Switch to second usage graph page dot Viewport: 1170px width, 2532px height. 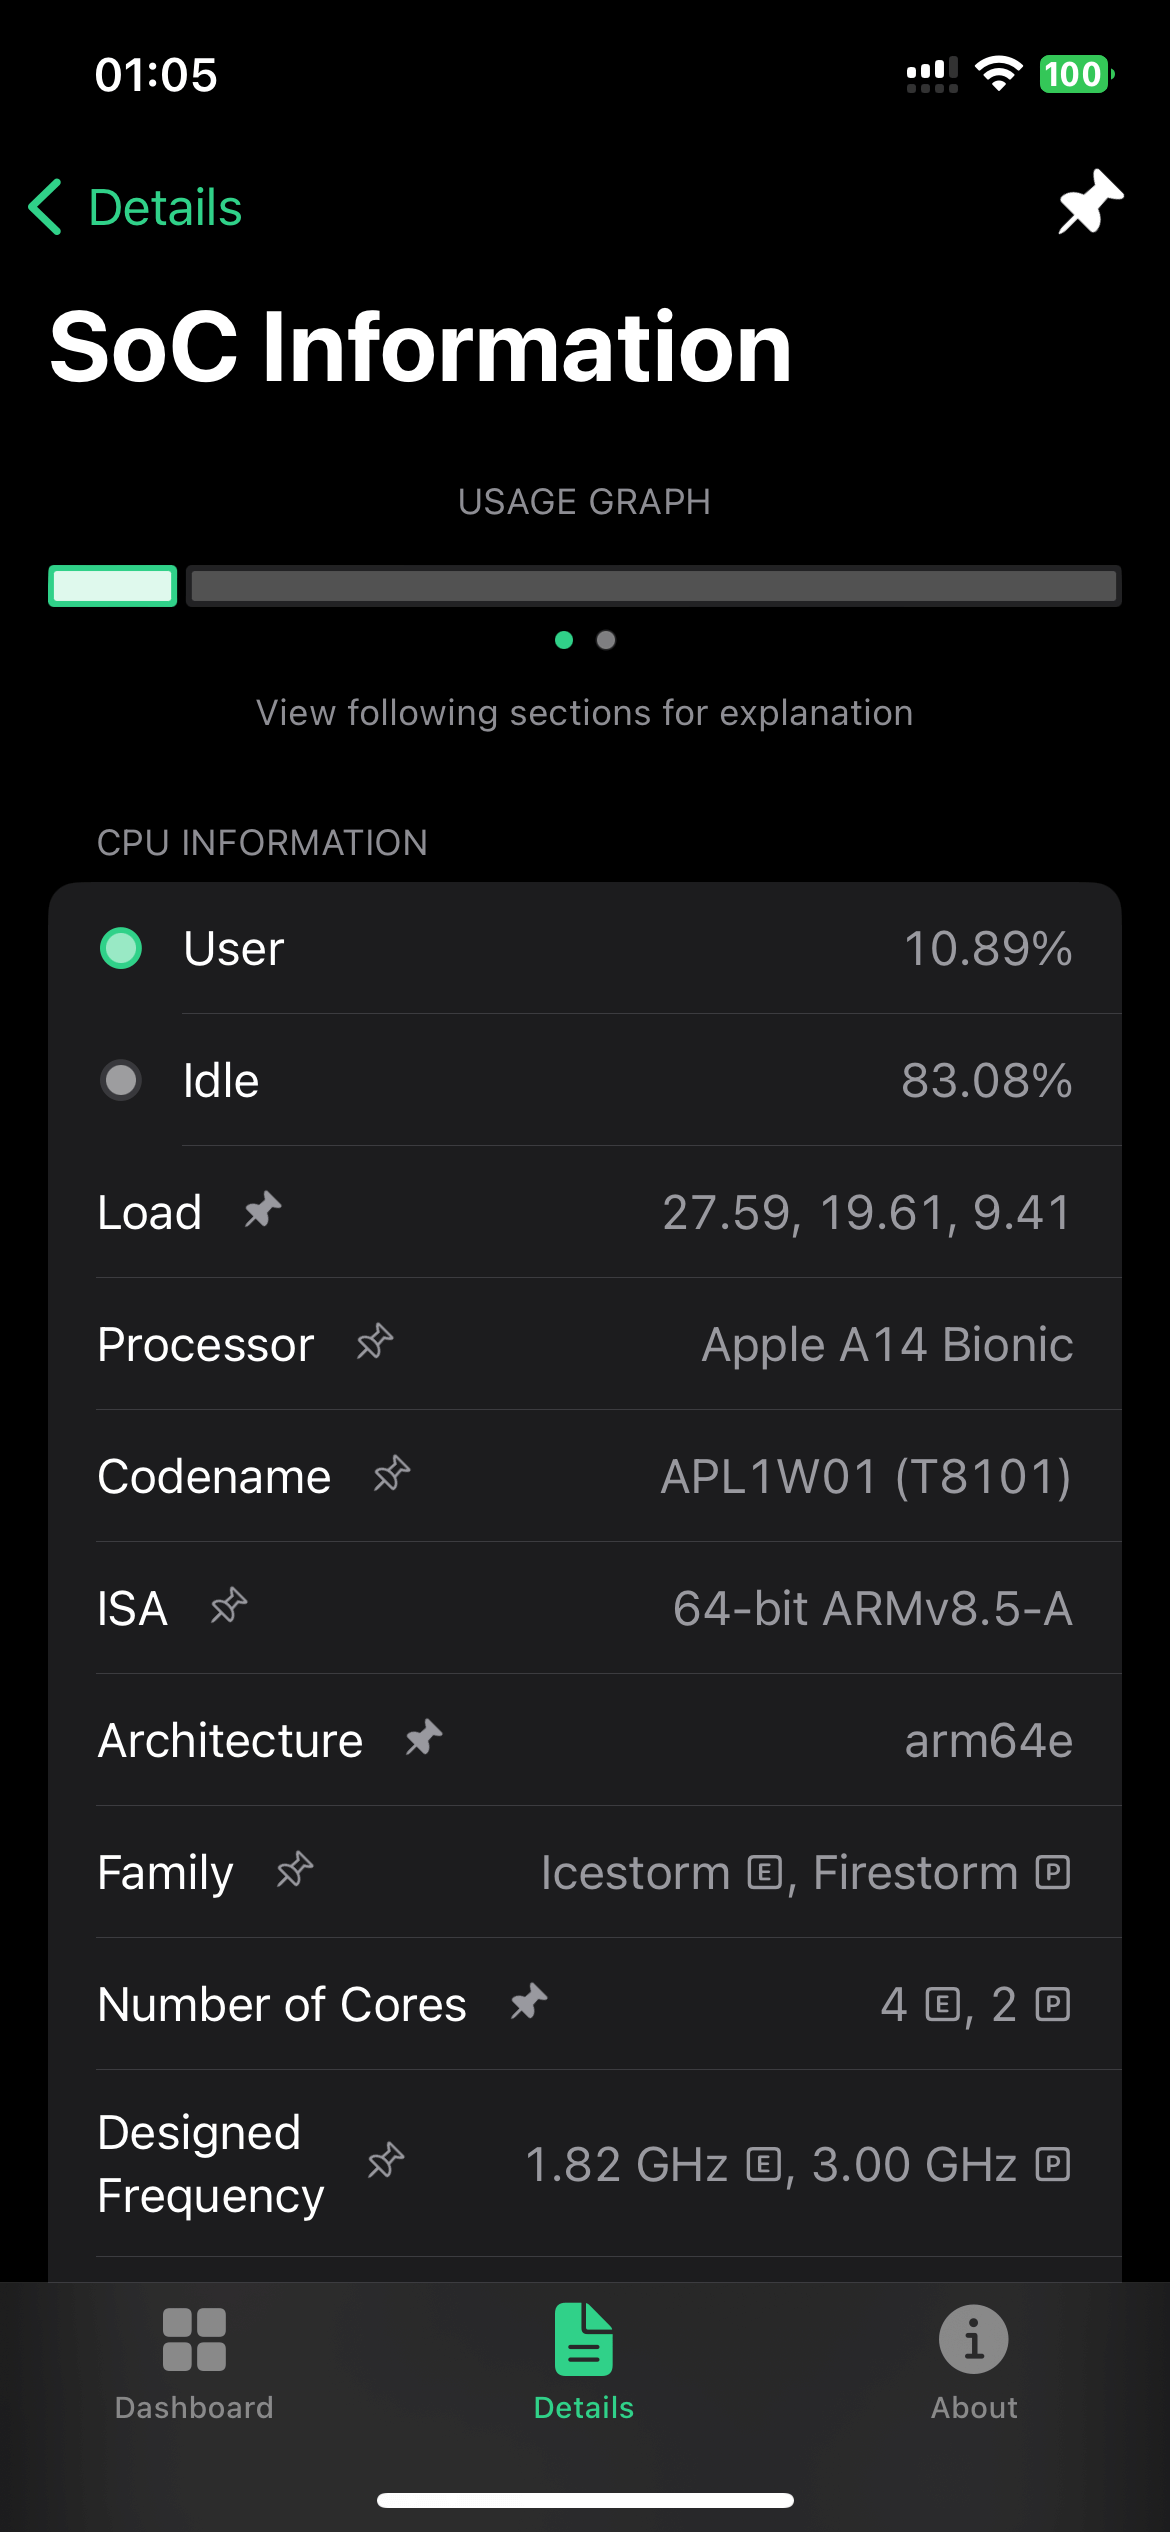pos(606,640)
